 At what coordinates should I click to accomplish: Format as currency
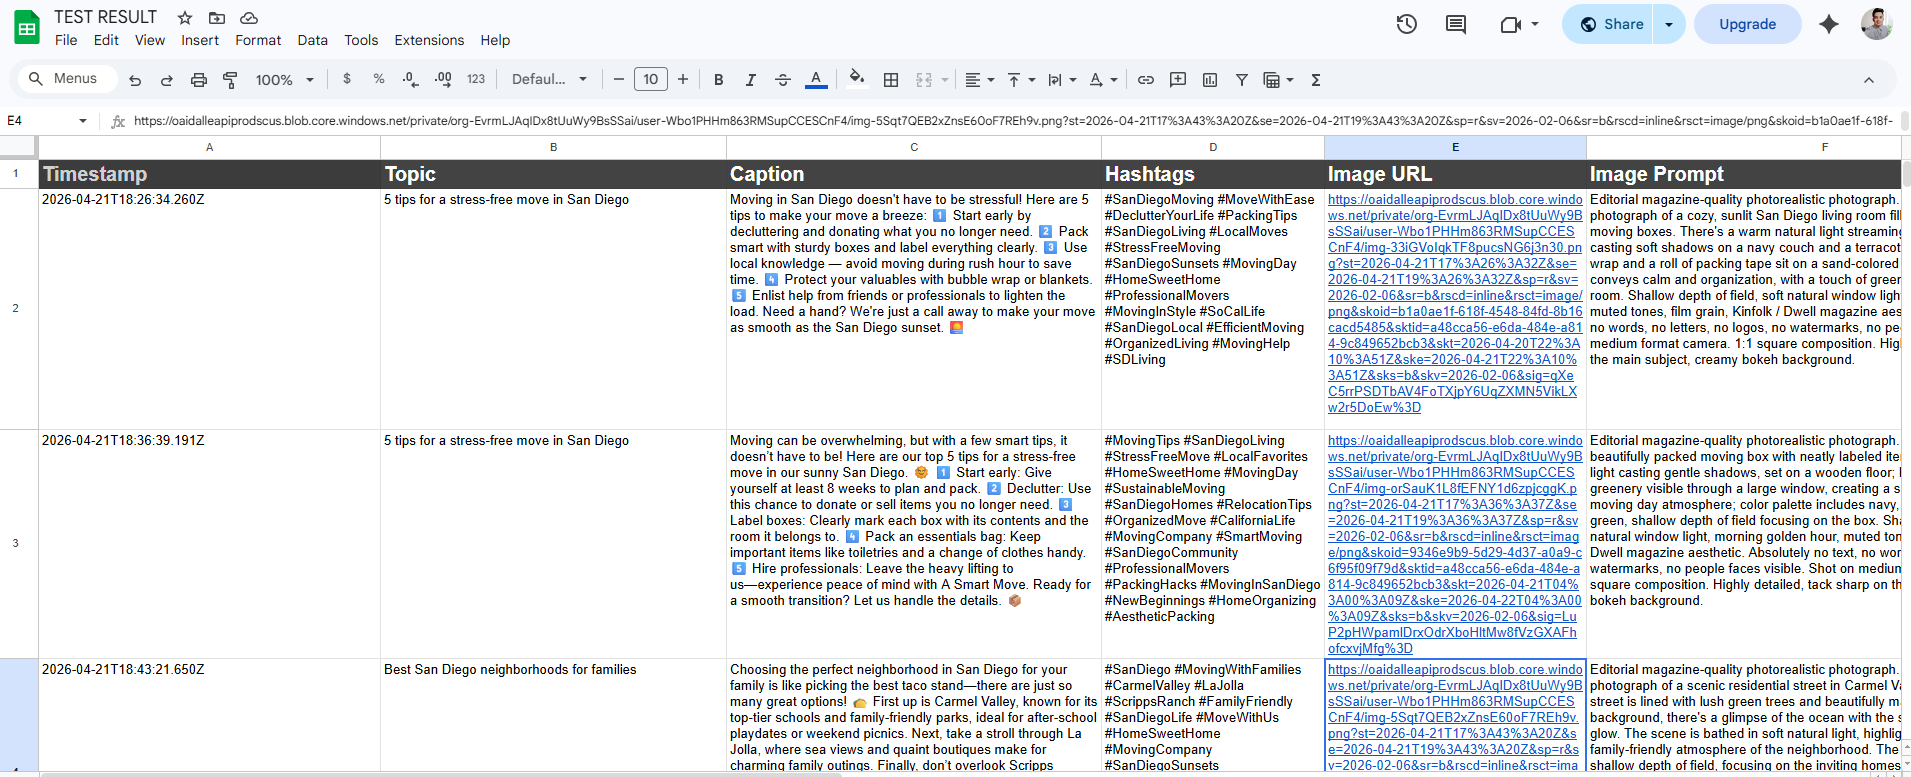pos(347,79)
